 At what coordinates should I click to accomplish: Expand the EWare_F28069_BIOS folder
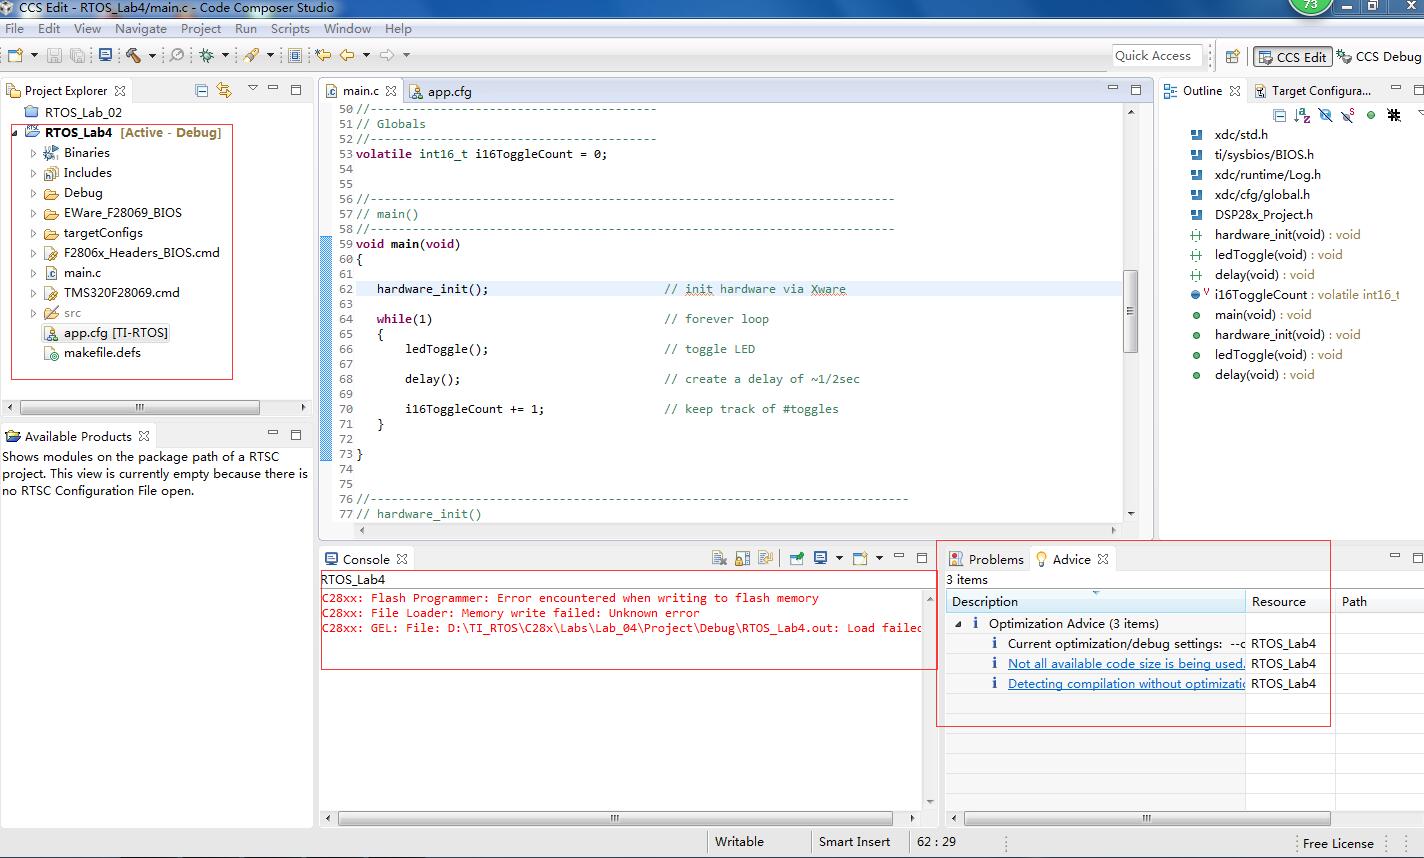[33, 213]
